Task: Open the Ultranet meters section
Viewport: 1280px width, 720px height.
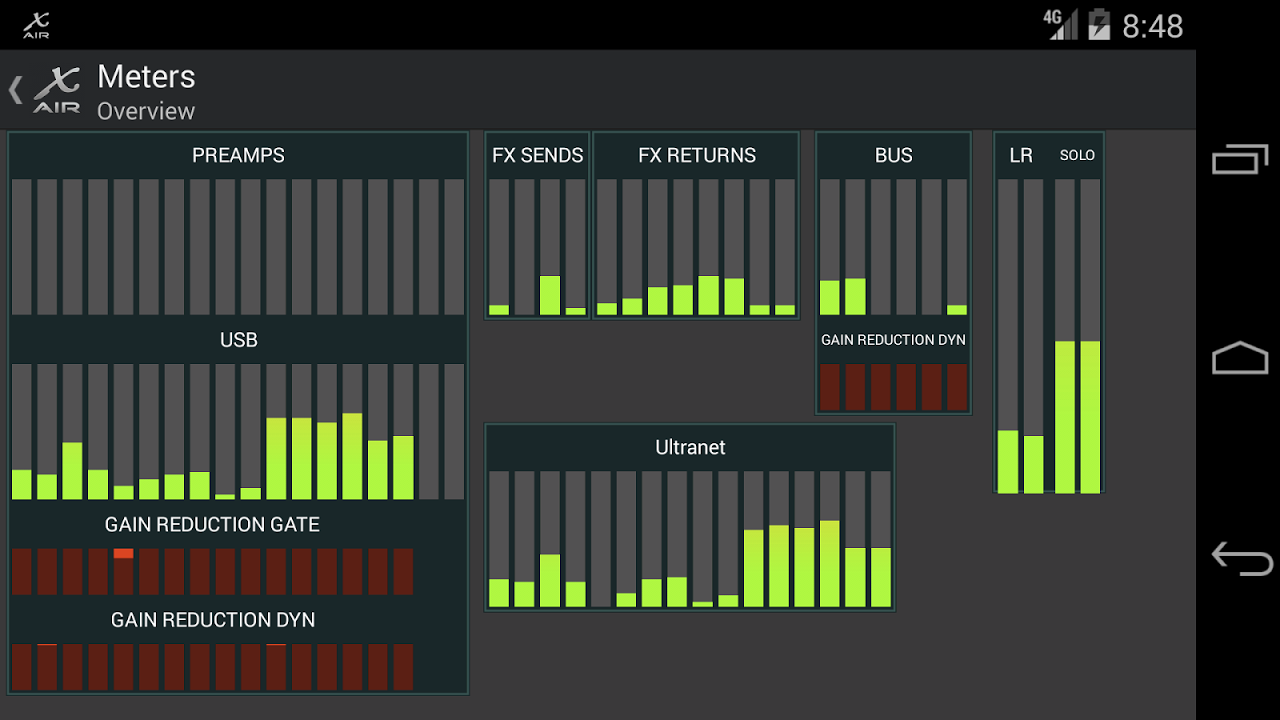Action: coord(689,447)
